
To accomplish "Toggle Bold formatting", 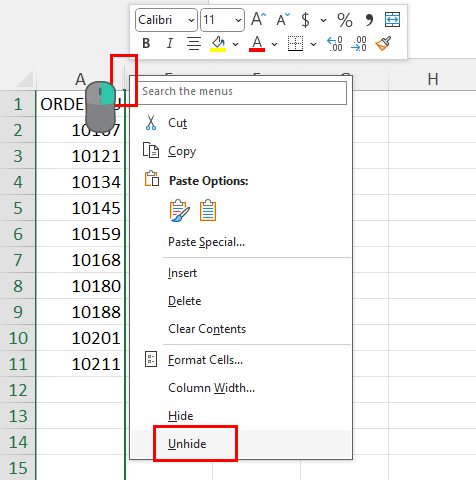I will tap(146, 43).
